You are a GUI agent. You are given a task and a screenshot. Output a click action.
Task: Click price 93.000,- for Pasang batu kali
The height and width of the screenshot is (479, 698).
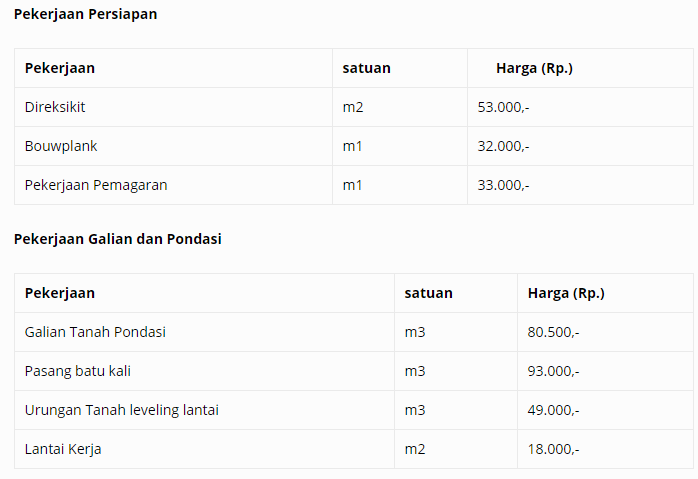553,371
